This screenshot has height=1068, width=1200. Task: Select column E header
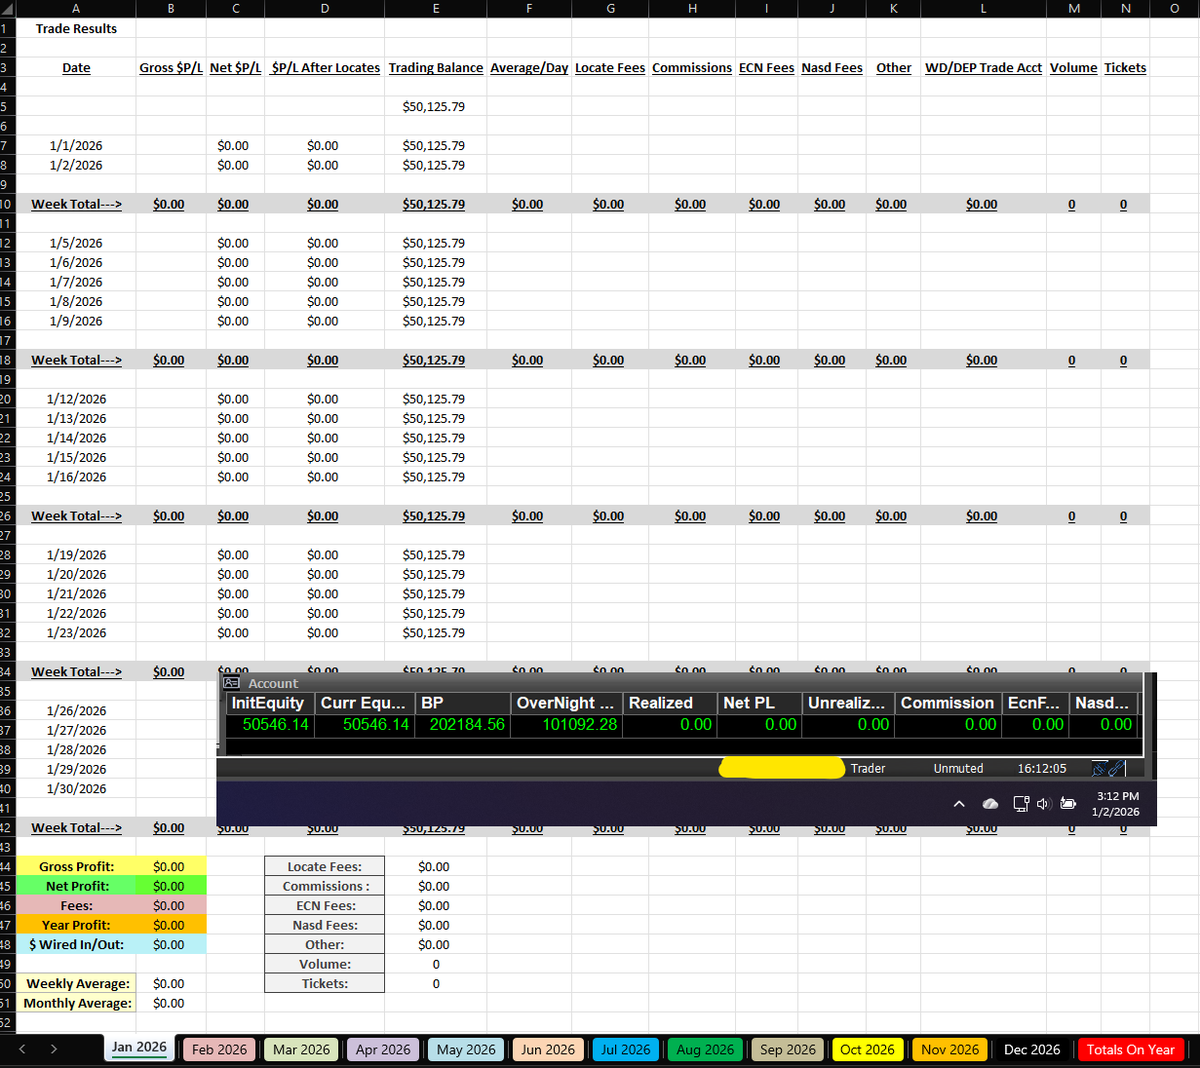pos(435,8)
